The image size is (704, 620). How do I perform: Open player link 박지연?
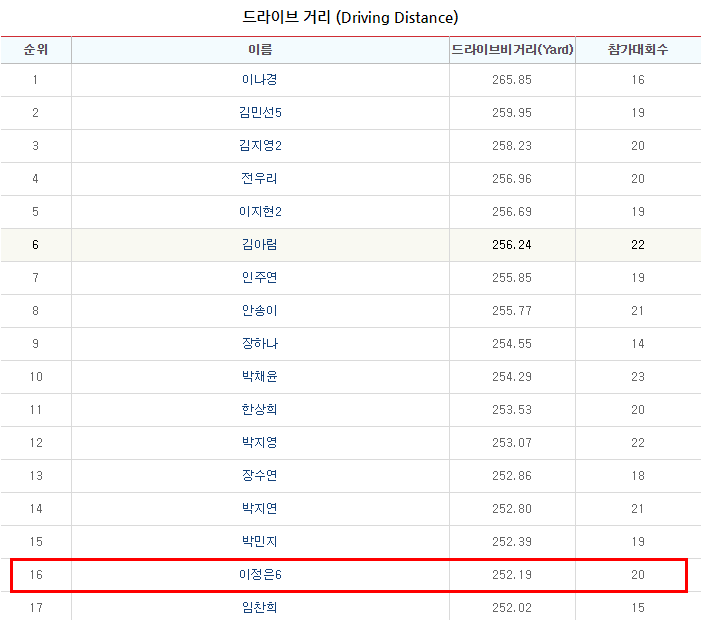pos(260,509)
